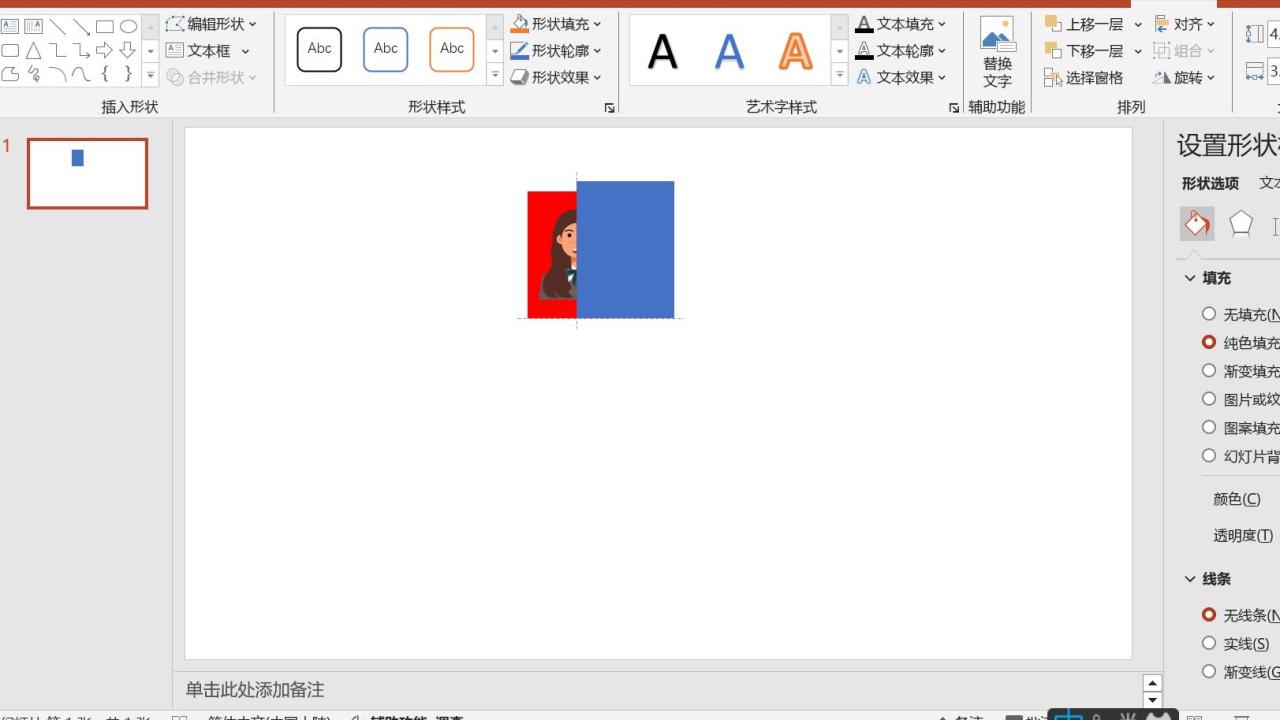Open the Align (对齐) dropdown
Screen dimensions: 1280x720
tap(1186, 24)
